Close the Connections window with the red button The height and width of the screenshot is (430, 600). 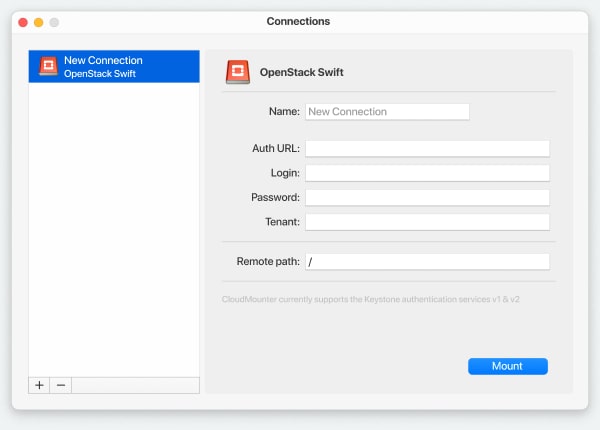point(23,22)
